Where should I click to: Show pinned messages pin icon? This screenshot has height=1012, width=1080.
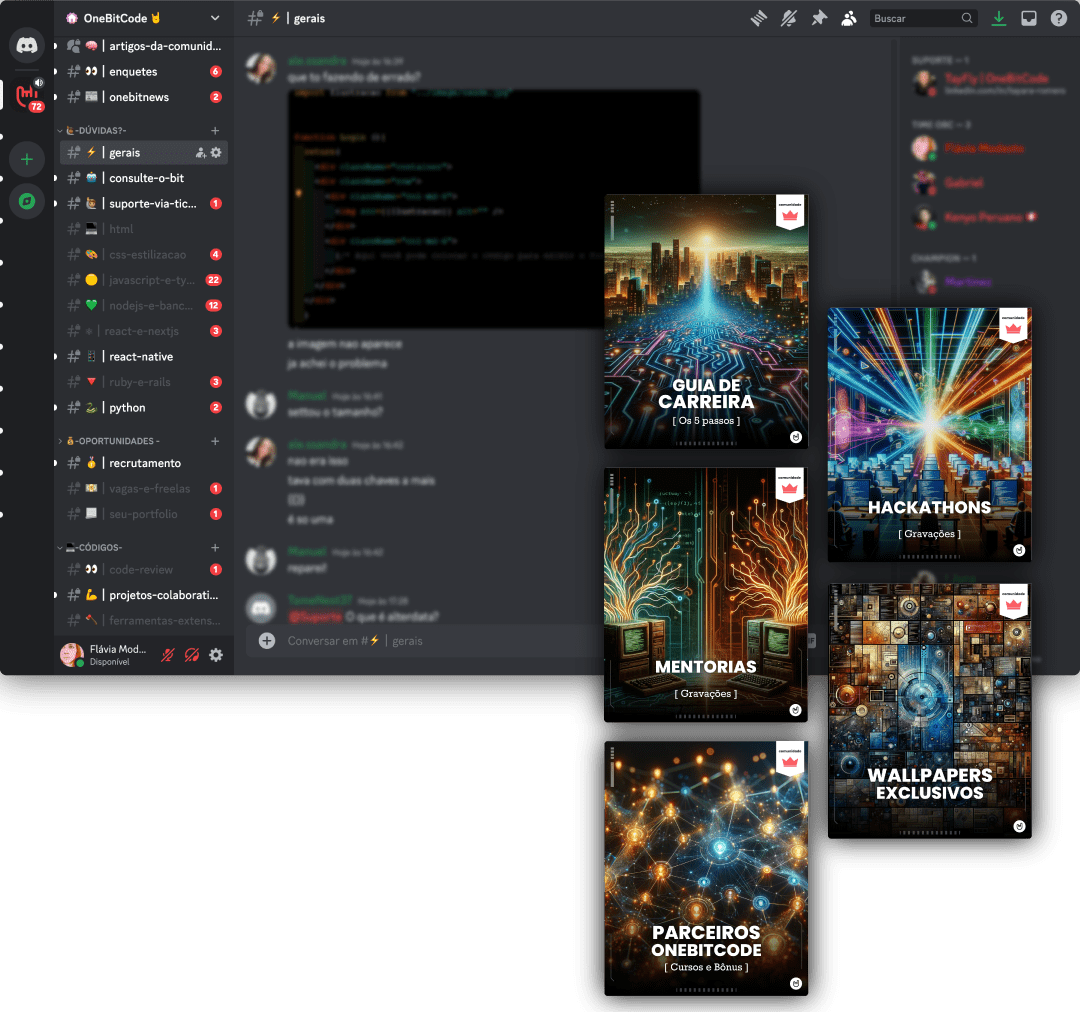819,19
